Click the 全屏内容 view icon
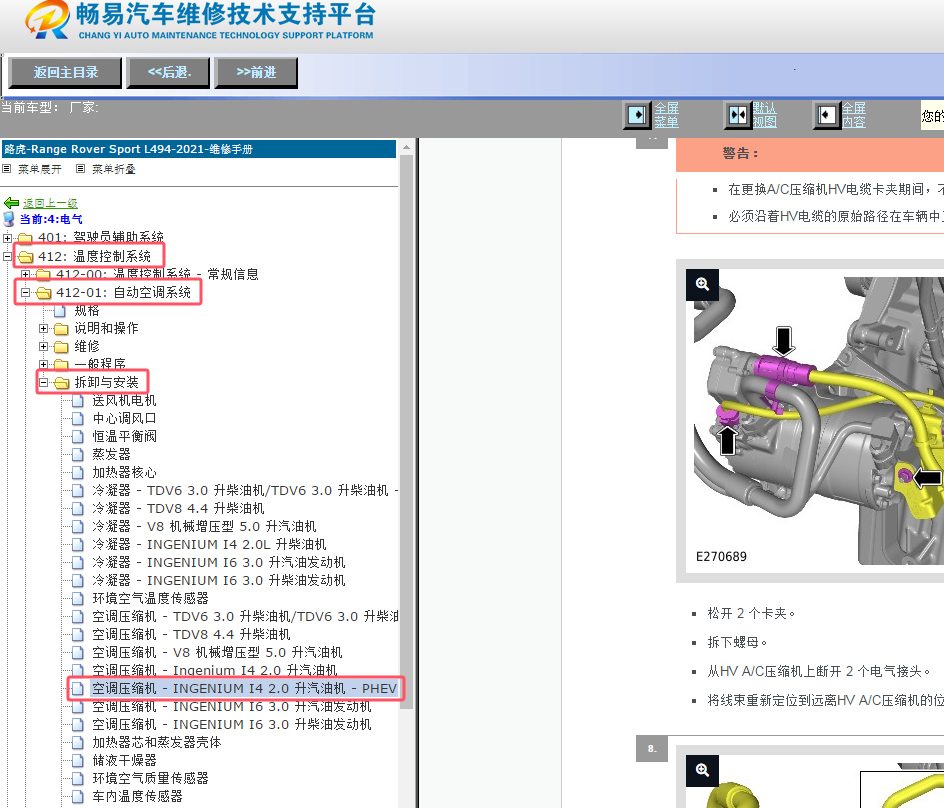Screen dimensions: 944x808 826,114
